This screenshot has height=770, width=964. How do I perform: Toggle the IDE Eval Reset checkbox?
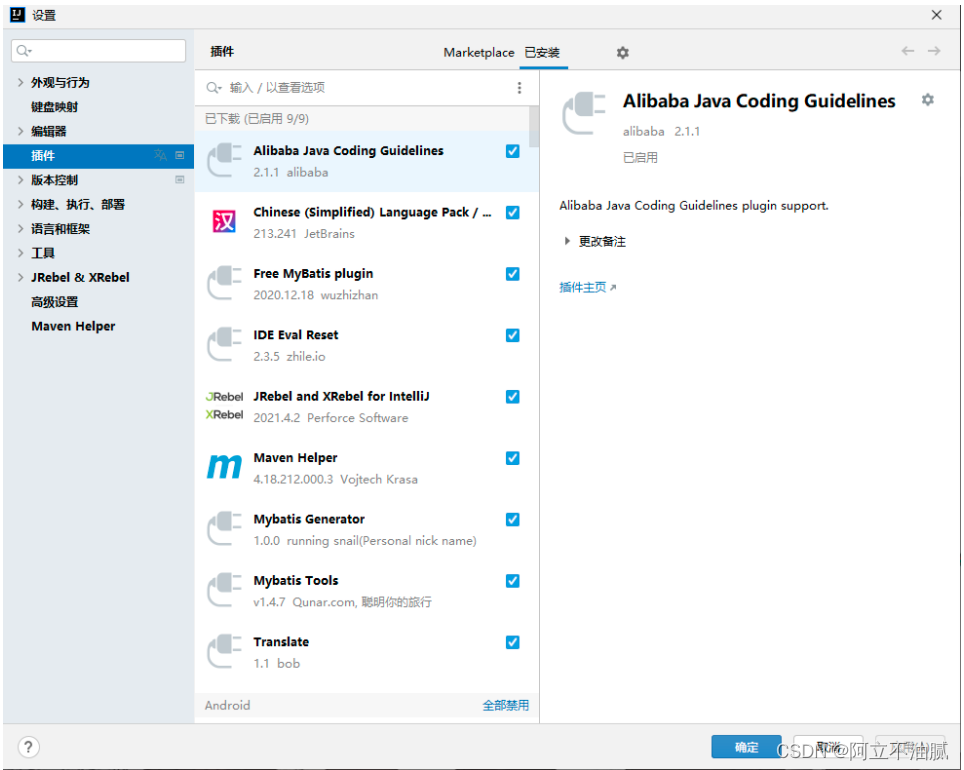(513, 335)
